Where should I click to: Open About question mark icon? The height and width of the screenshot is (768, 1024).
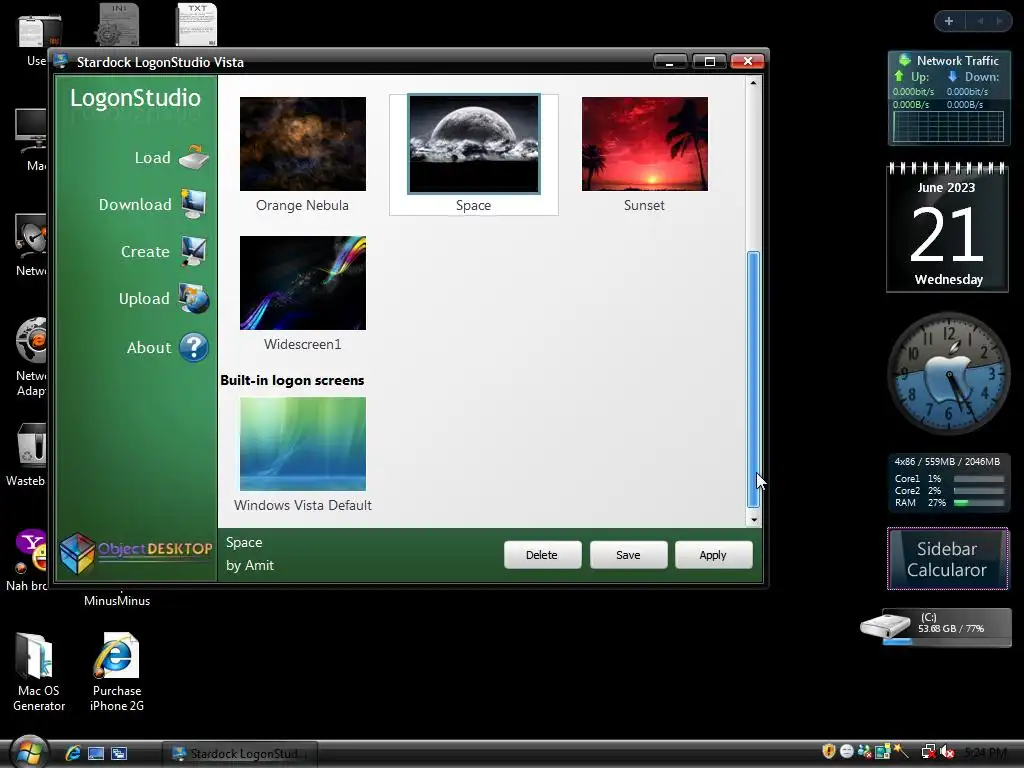[x=194, y=347]
